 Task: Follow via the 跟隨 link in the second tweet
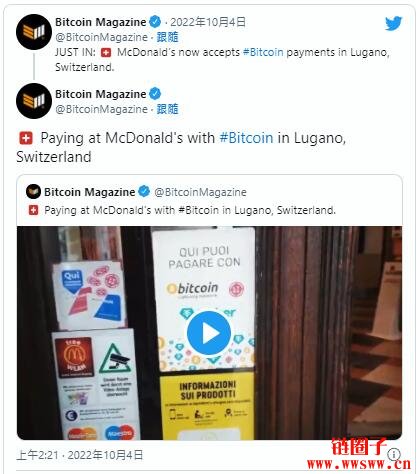167,109
